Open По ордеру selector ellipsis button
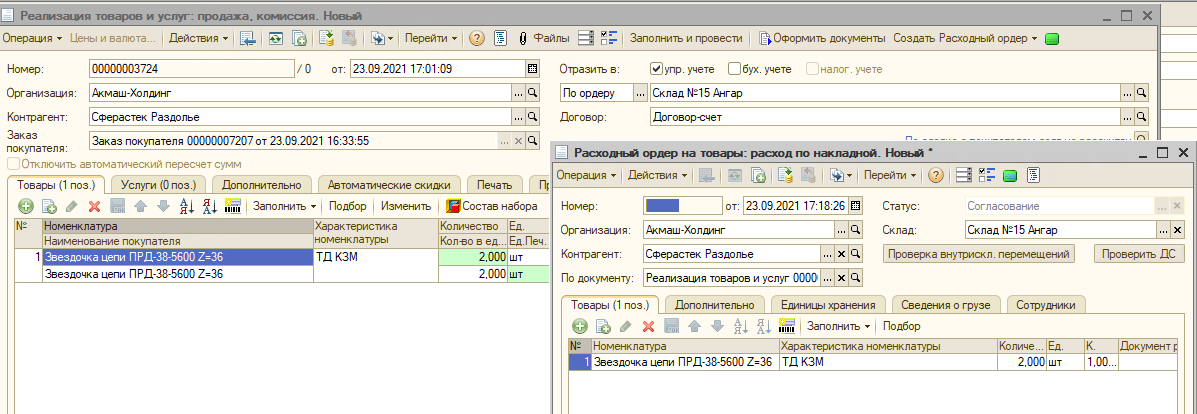 [640, 93]
